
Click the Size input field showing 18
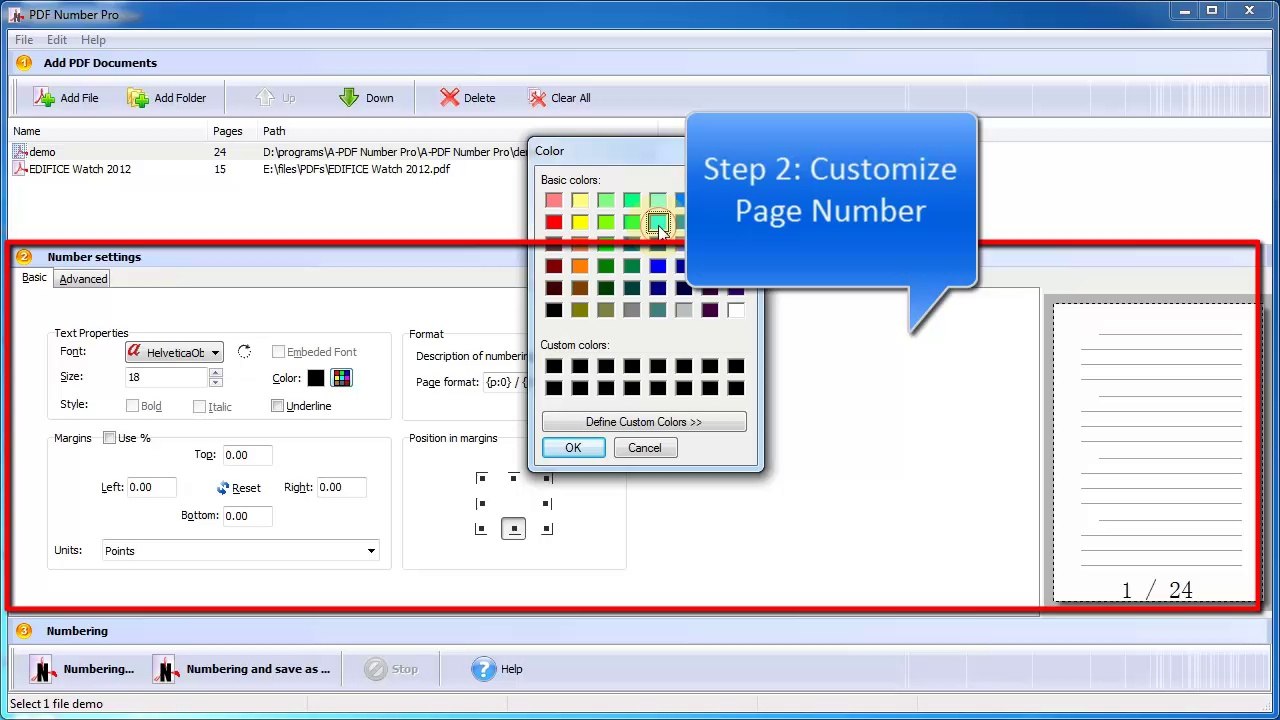click(x=166, y=377)
